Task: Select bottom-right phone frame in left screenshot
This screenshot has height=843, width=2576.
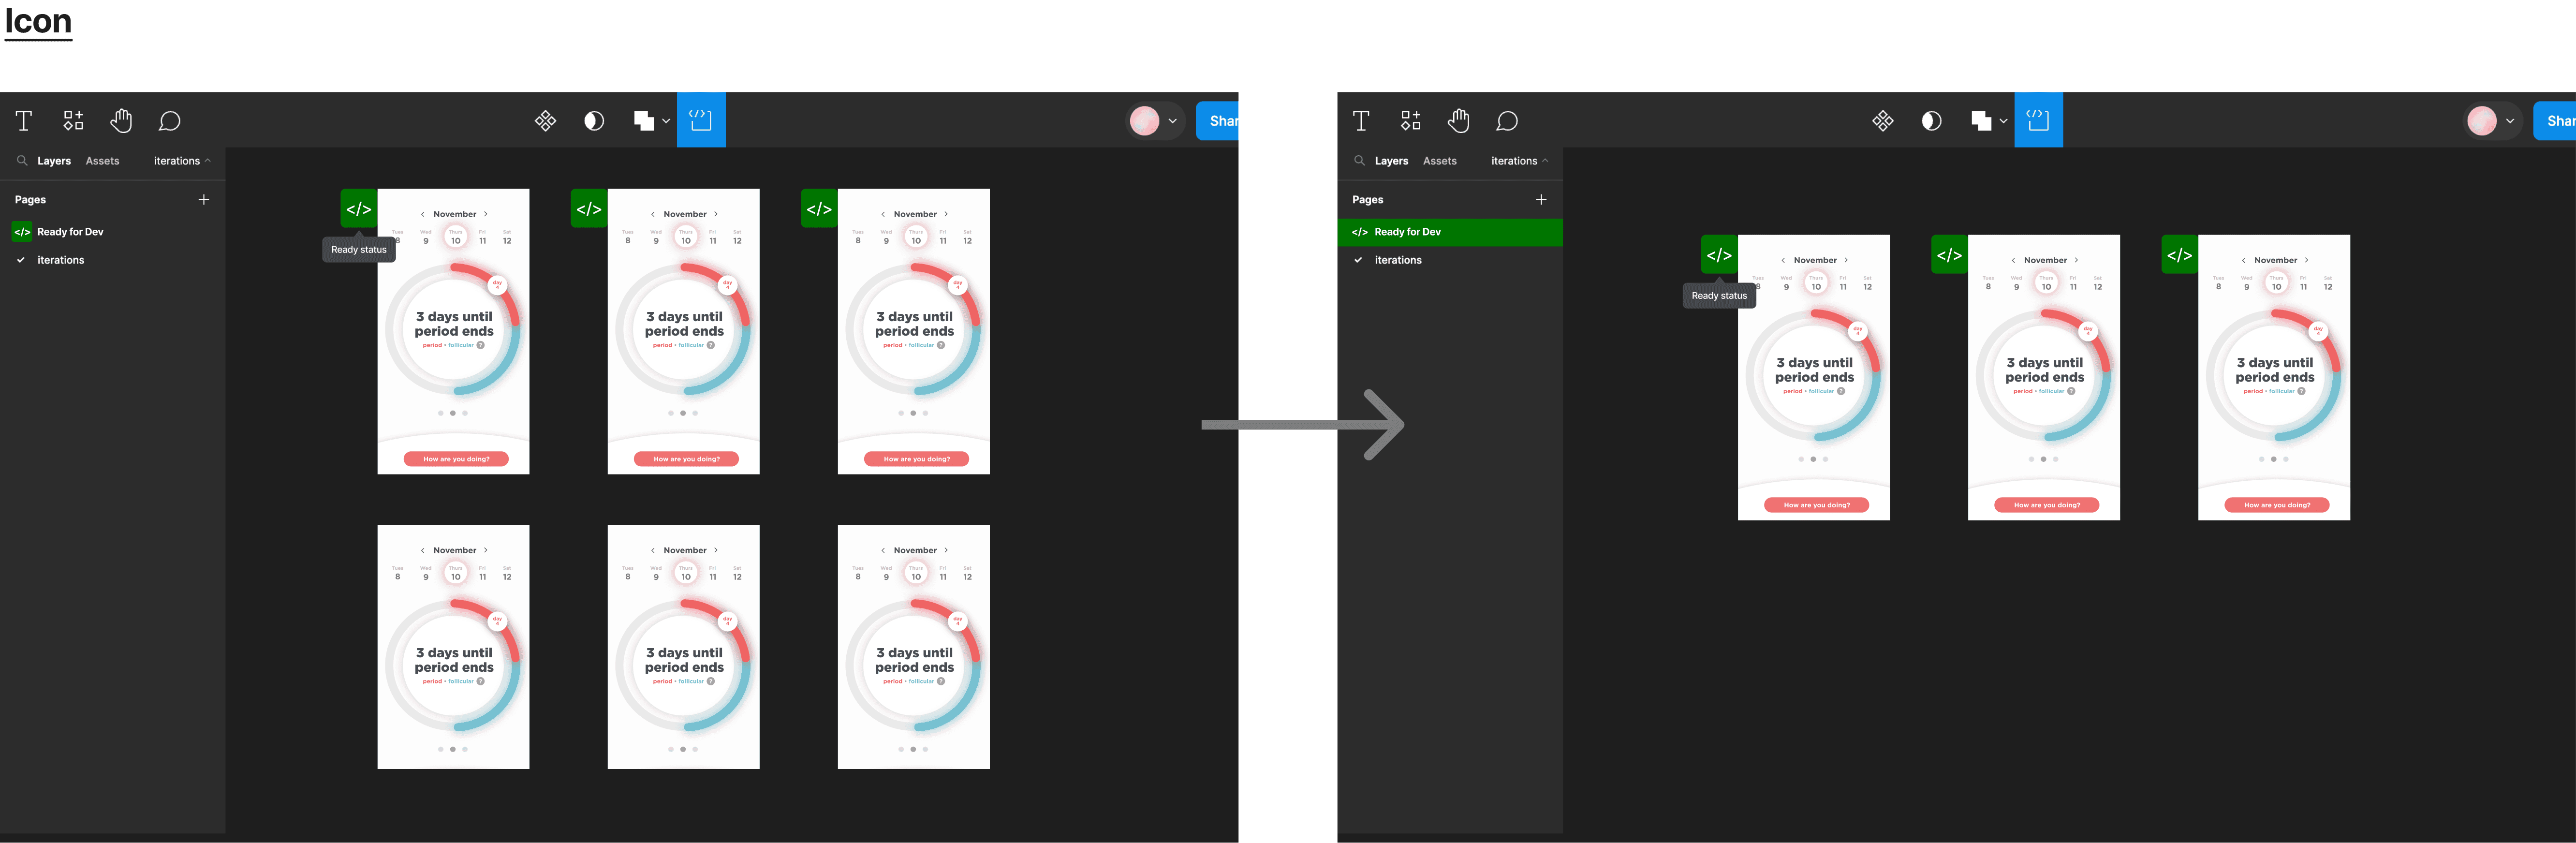Action: [x=913, y=647]
